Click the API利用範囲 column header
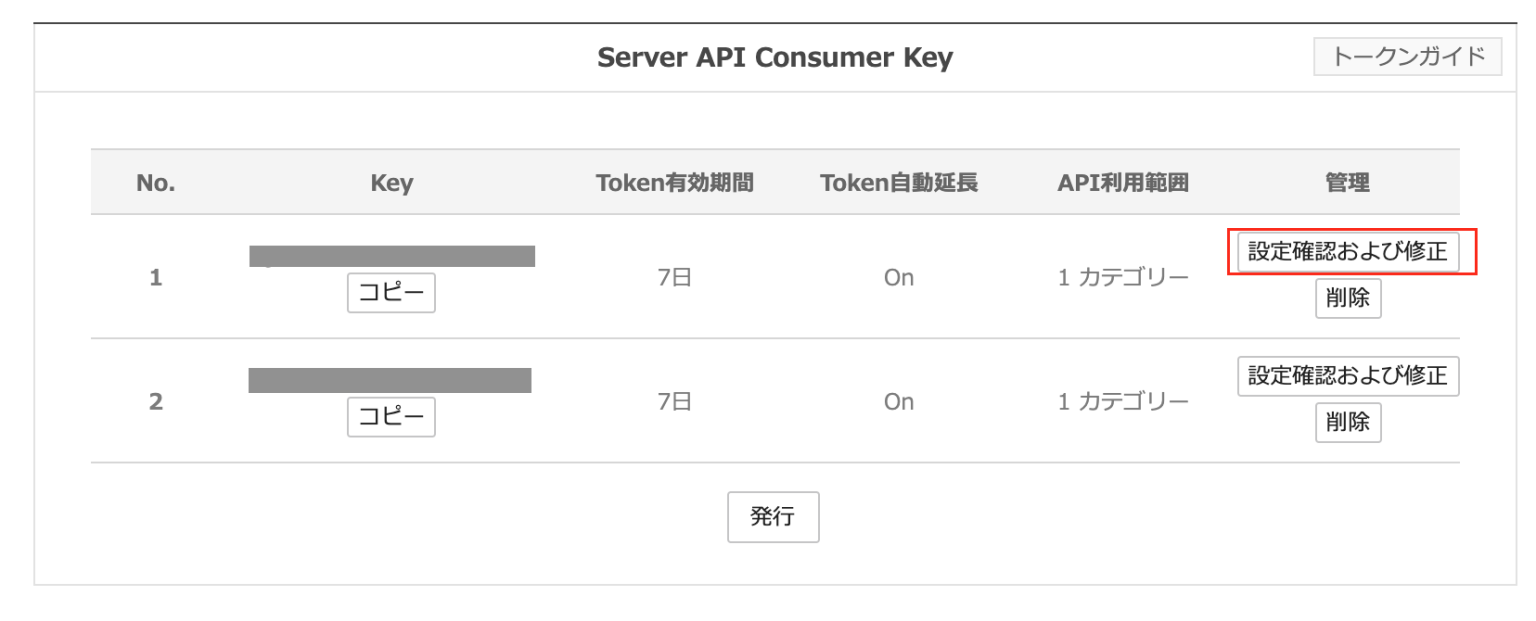 click(x=1123, y=183)
